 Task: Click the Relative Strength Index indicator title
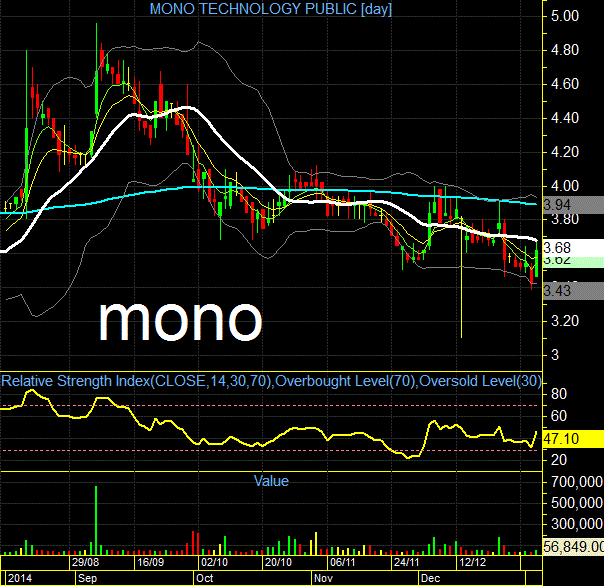click(x=271, y=381)
